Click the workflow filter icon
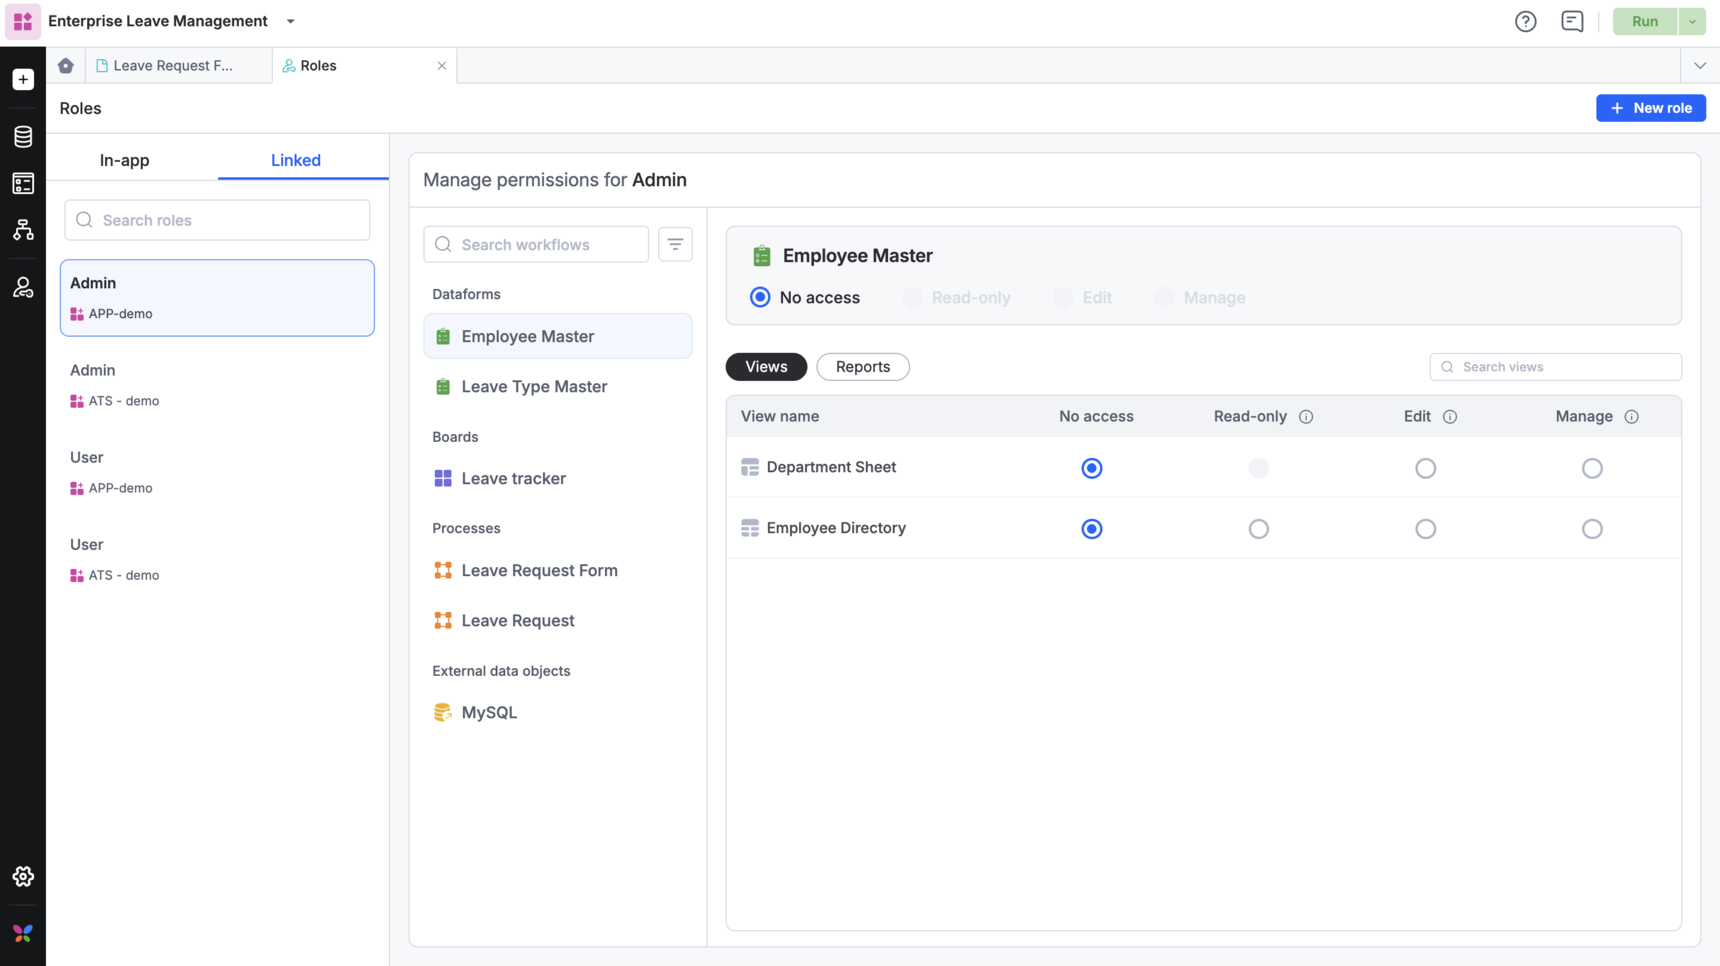The height and width of the screenshot is (966, 1720). point(675,244)
